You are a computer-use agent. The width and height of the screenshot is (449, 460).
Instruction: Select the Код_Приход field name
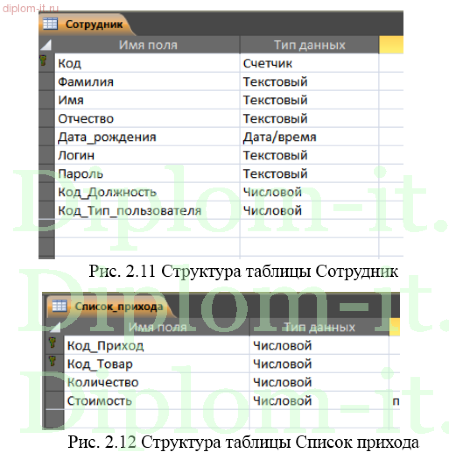157,345
